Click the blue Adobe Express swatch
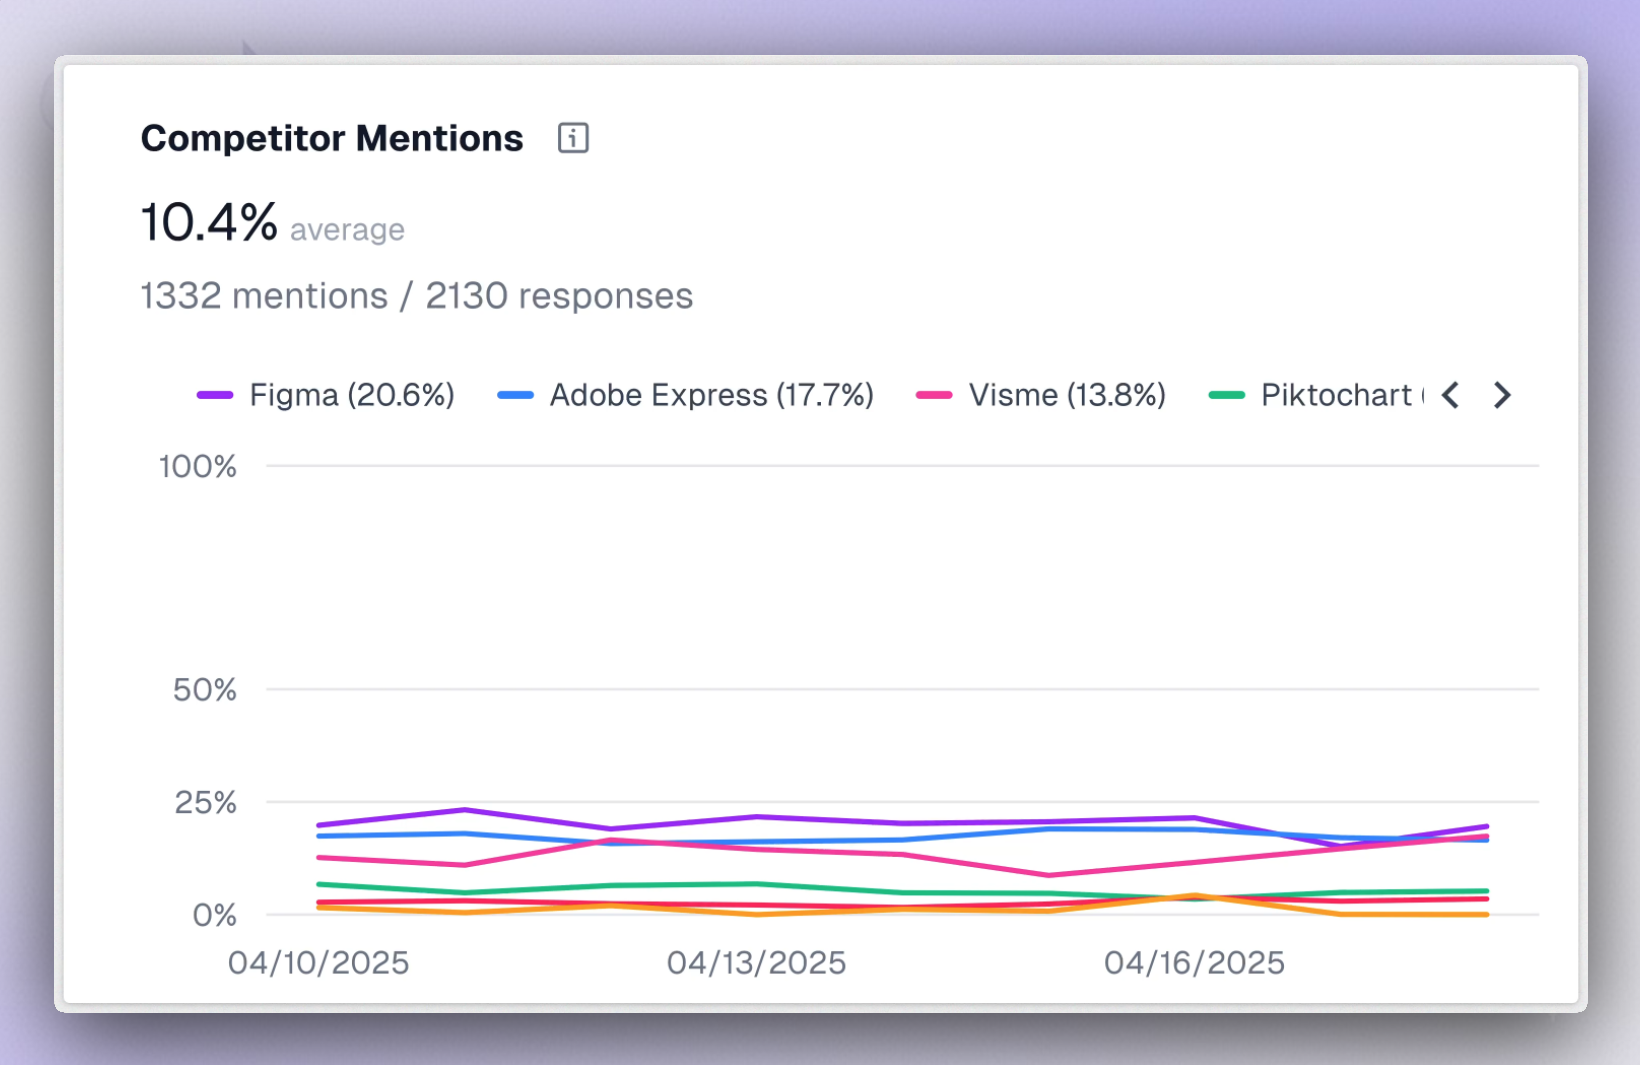1640x1065 pixels. tap(515, 396)
